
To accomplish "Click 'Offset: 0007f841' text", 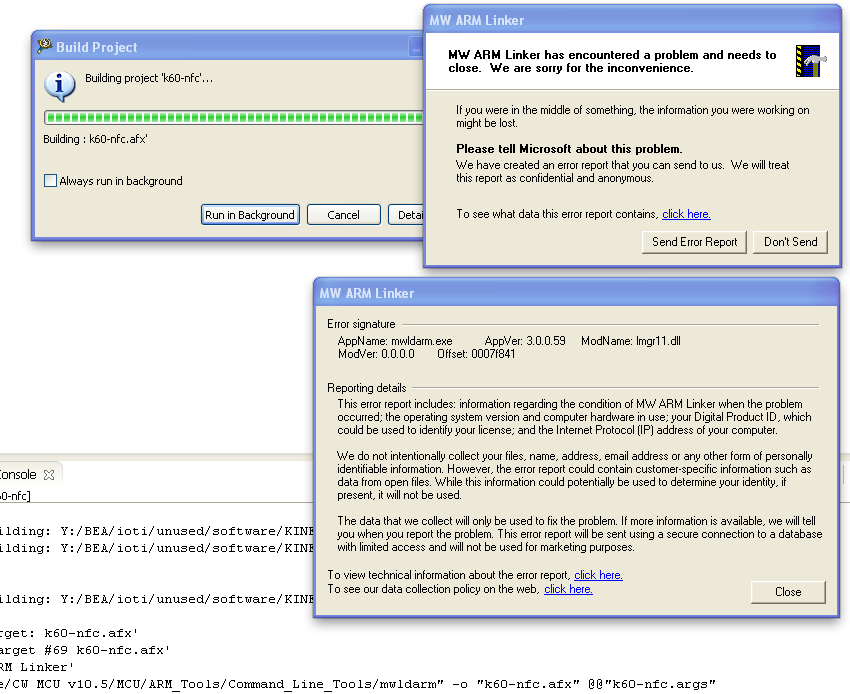I will [x=476, y=354].
